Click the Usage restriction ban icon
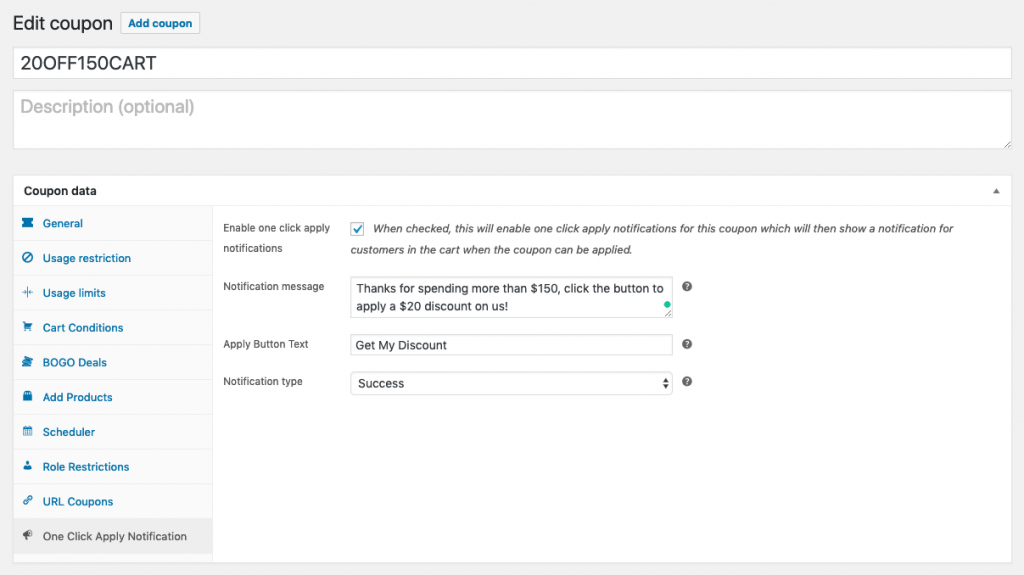Viewport: 1024px width, 575px height. pyautogui.click(x=28, y=258)
